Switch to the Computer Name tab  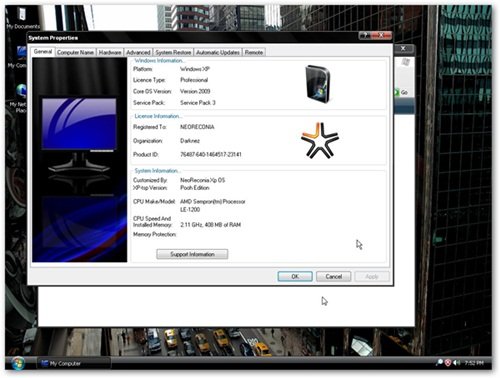75,52
